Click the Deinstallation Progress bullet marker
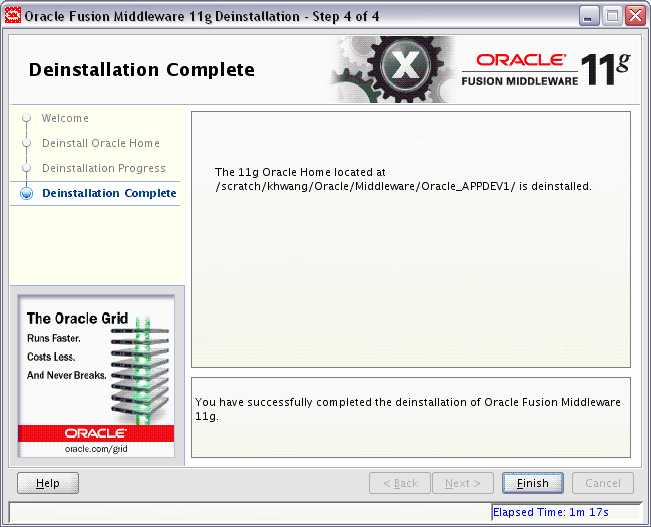 [x=27, y=168]
